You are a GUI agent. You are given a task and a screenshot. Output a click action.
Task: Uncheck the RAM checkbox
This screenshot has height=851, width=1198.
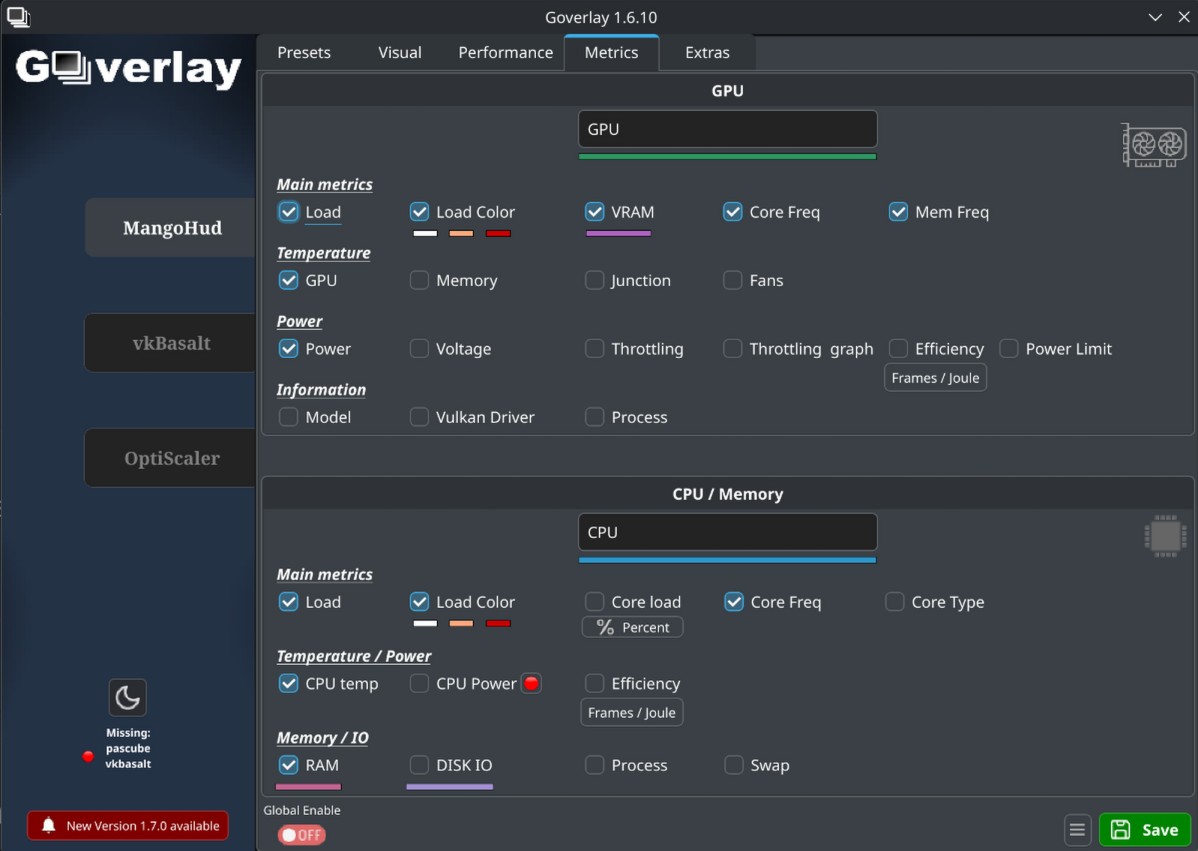pos(288,765)
